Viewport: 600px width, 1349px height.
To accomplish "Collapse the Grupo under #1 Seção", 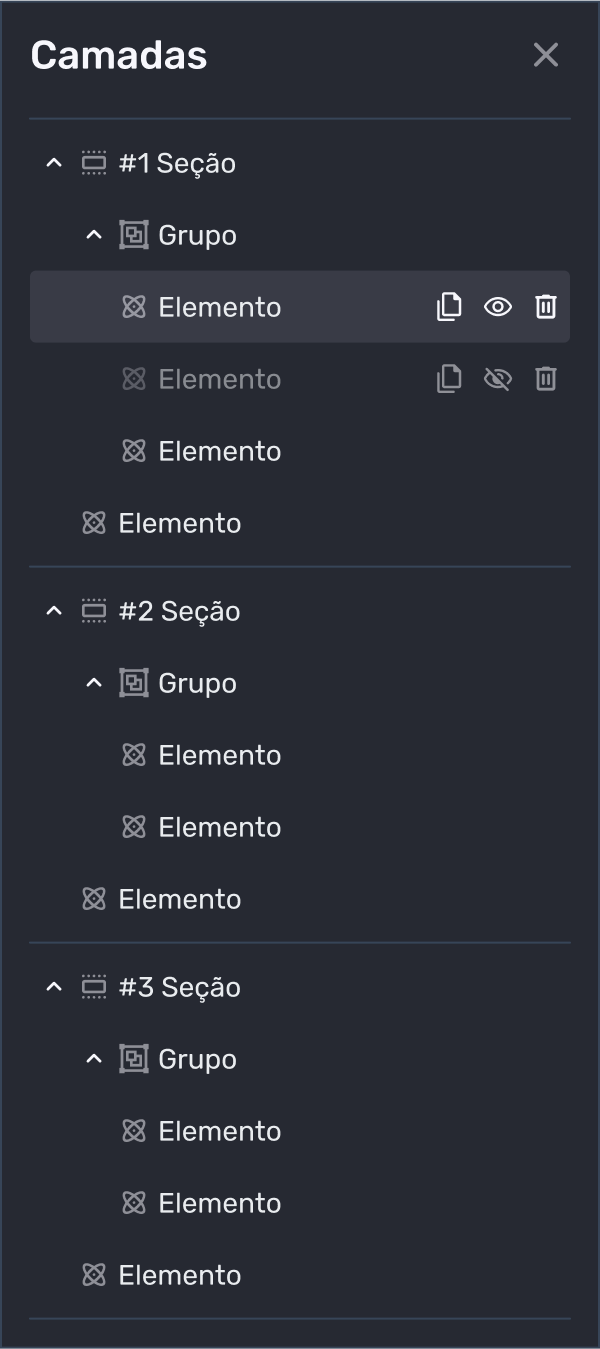I will click(x=94, y=235).
